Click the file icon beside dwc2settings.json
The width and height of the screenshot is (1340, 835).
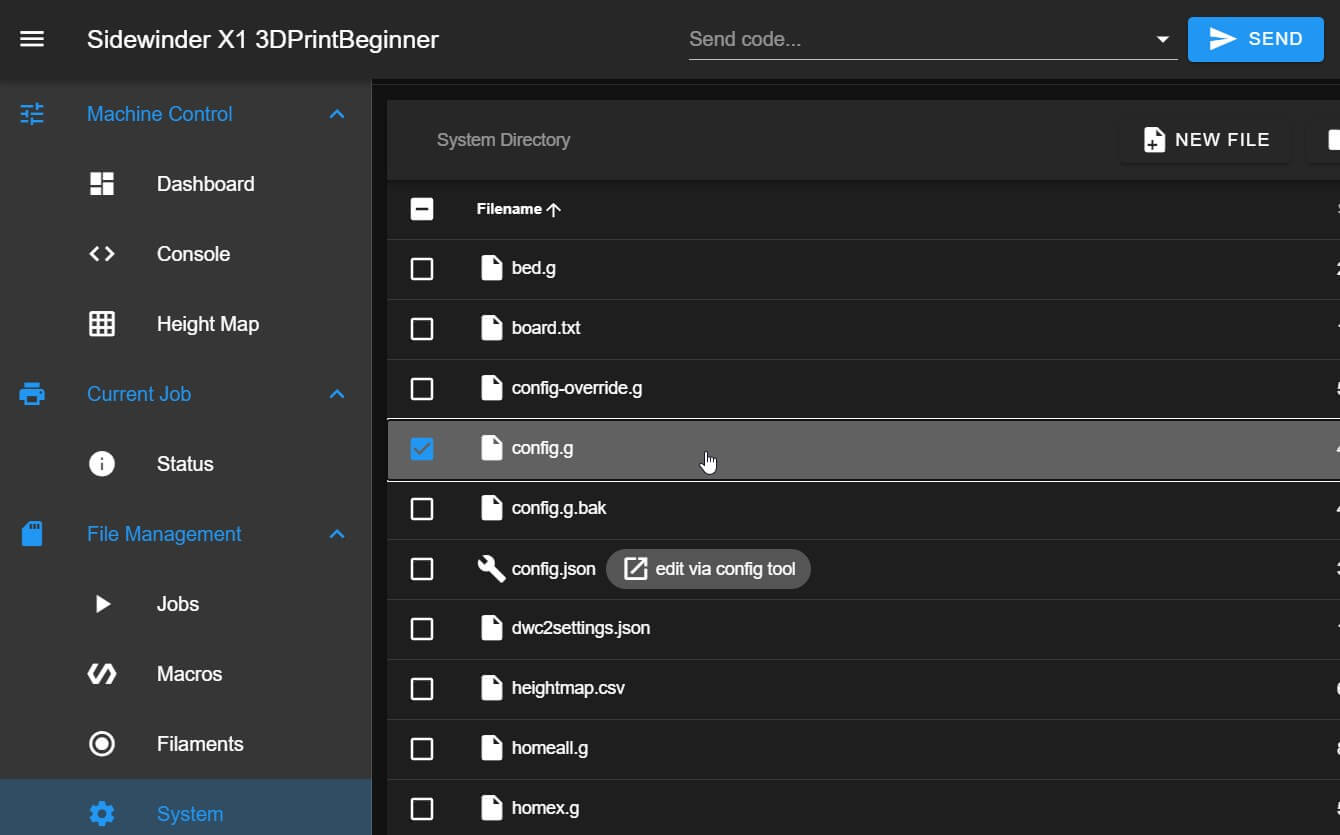(x=491, y=628)
